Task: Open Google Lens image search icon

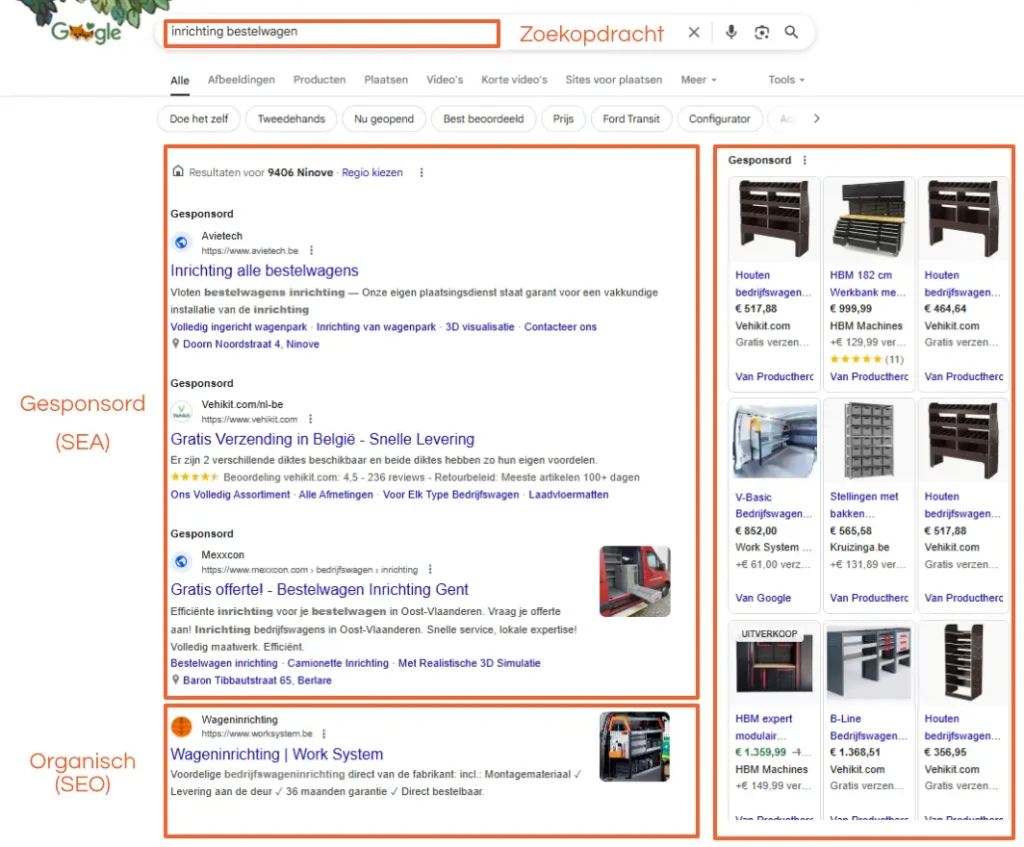Action: (x=762, y=33)
